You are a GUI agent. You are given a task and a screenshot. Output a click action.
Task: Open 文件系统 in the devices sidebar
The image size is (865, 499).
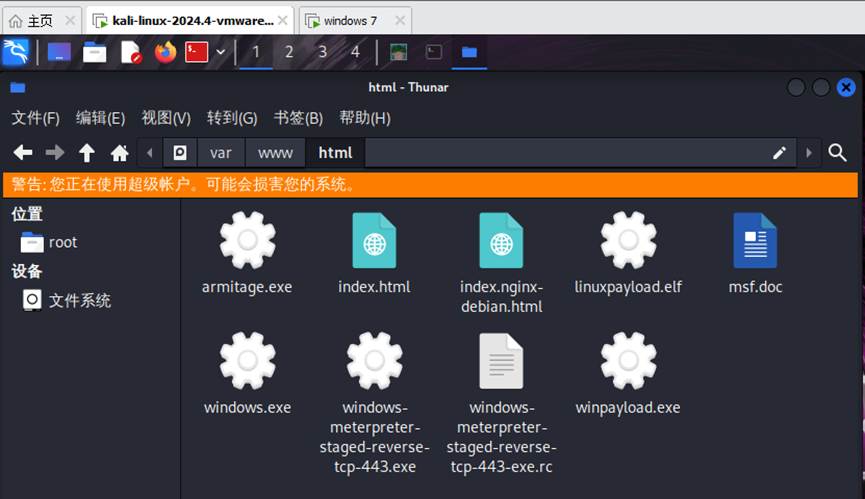(66, 301)
